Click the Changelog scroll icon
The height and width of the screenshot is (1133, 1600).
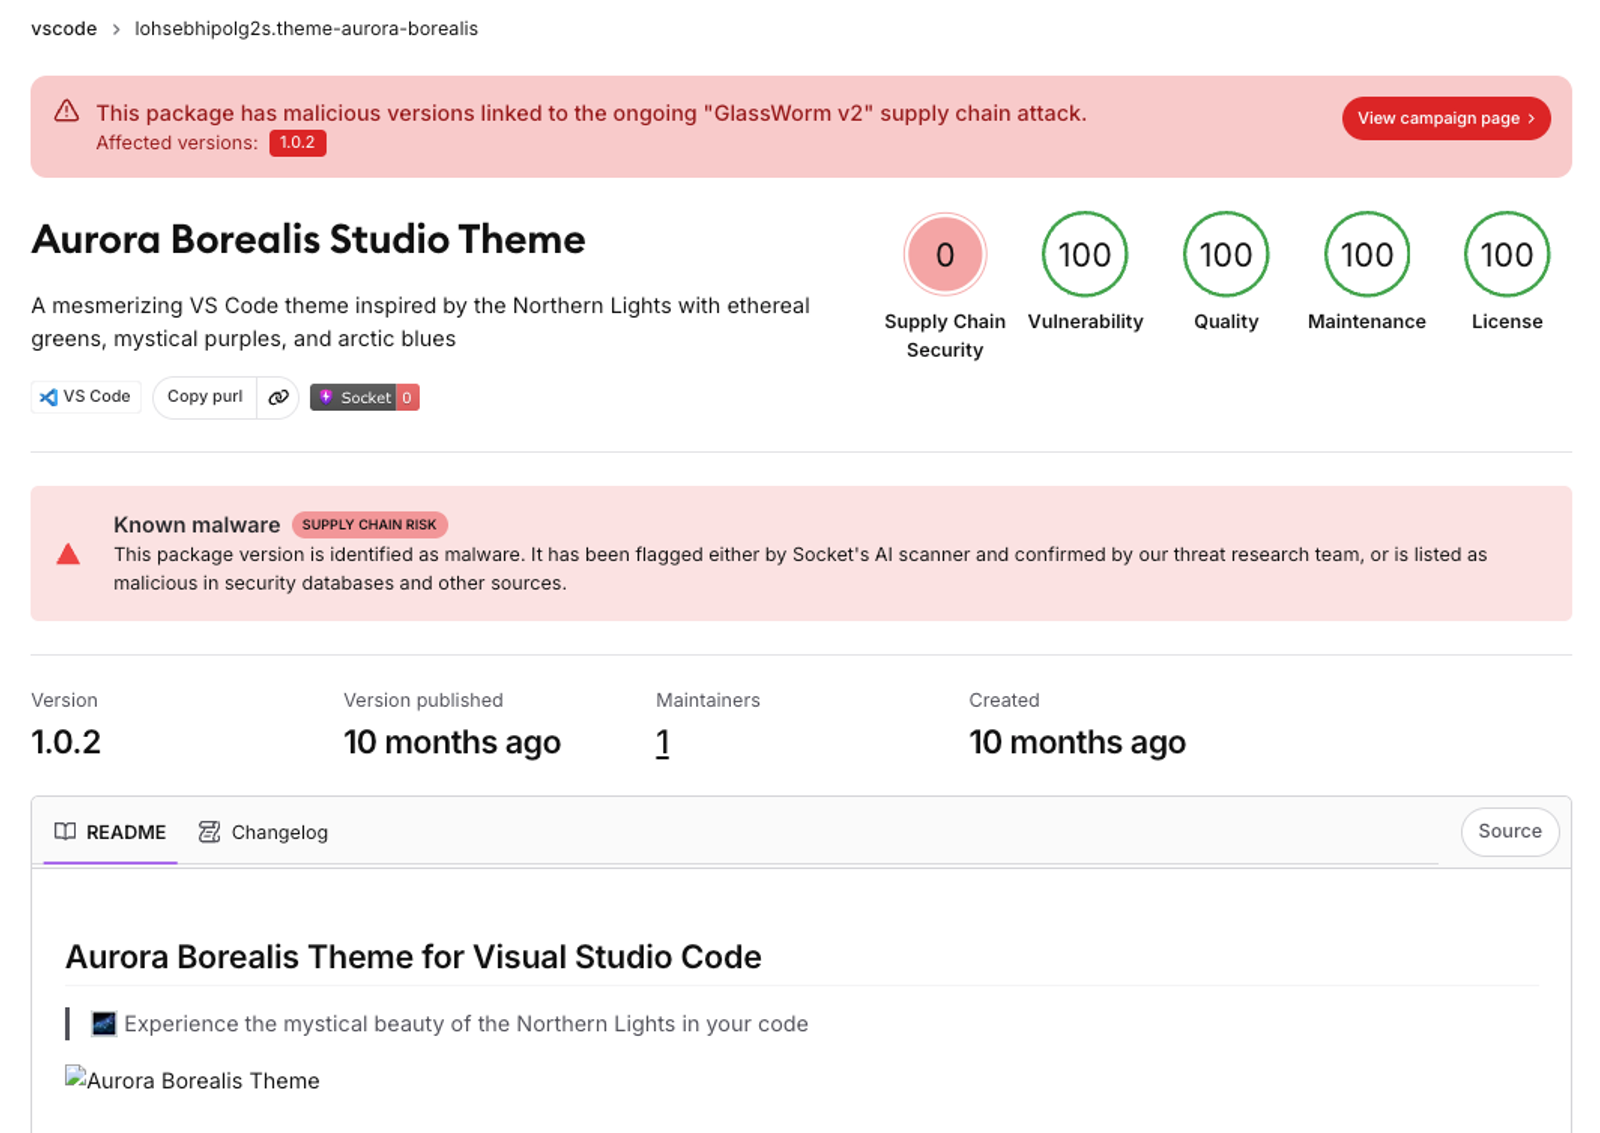[209, 831]
